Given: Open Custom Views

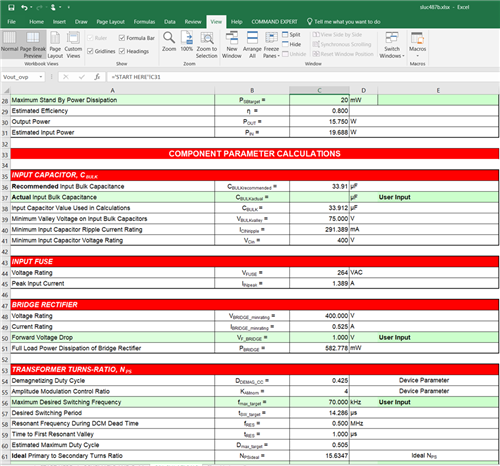Looking at the screenshot, I should tap(73, 45).
